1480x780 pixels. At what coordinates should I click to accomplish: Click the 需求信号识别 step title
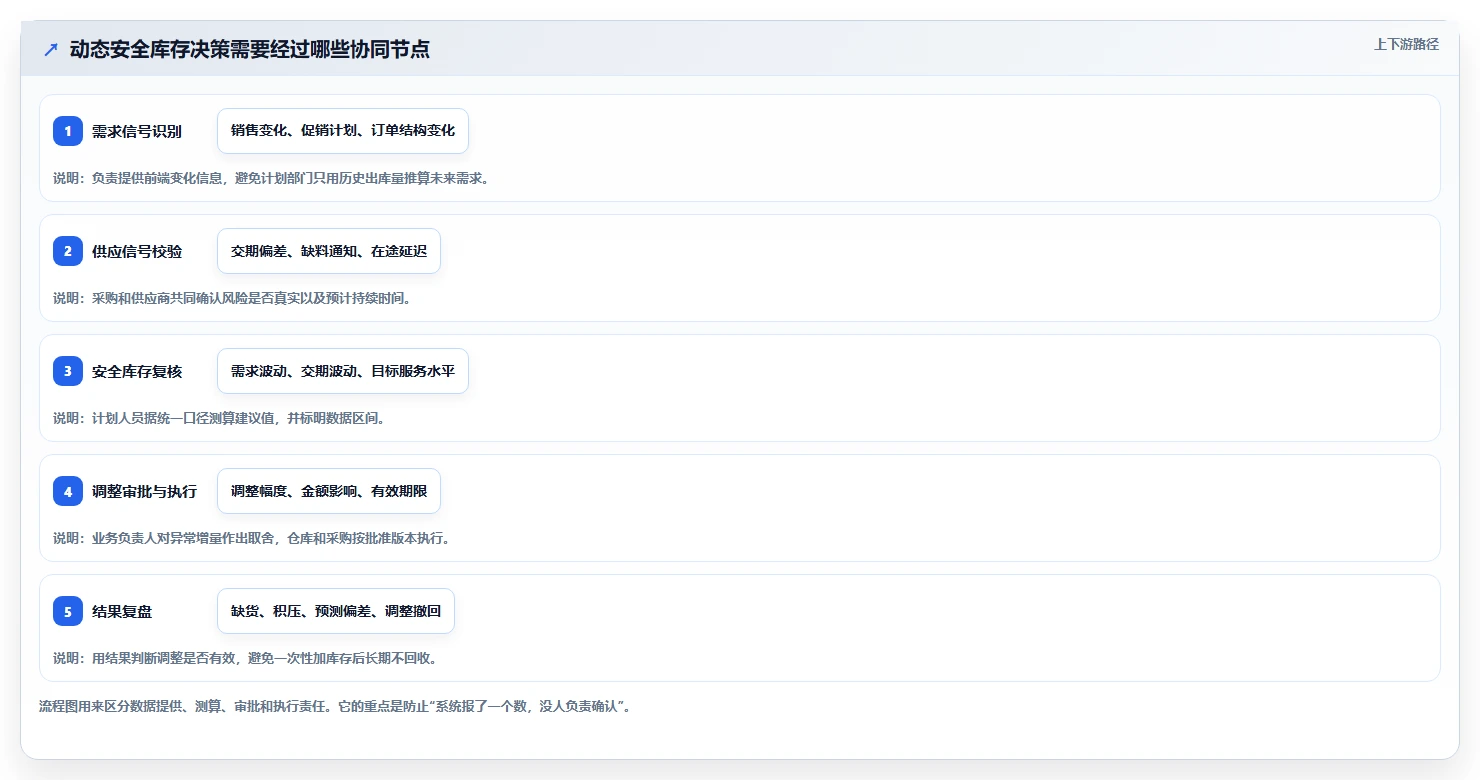point(137,131)
